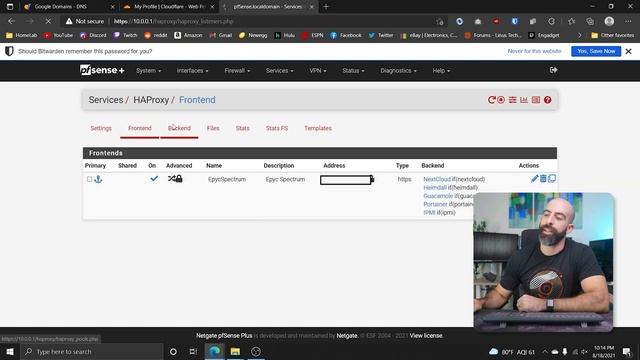Image resolution: width=640 pixels, height=360 pixels.
Task: Open Microsoft Edge from taskbar
Action: pos(214,351)
